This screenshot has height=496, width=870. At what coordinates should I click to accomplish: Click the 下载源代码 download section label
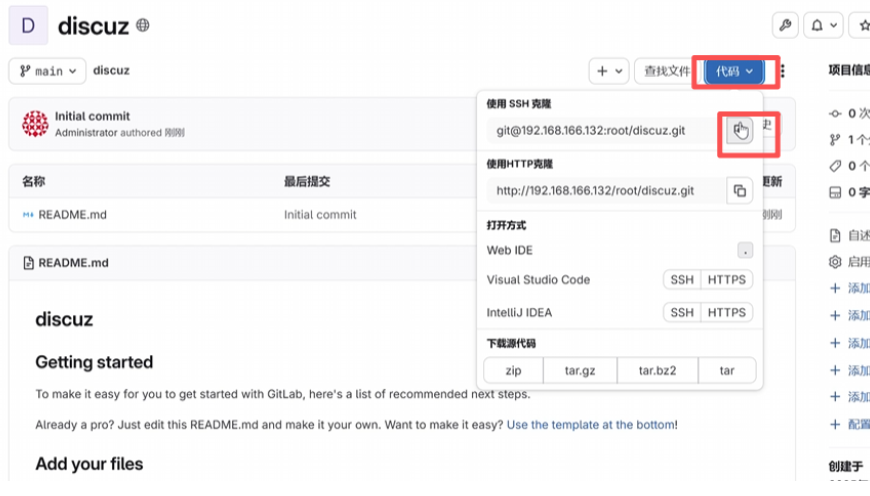tap(511, 343)
